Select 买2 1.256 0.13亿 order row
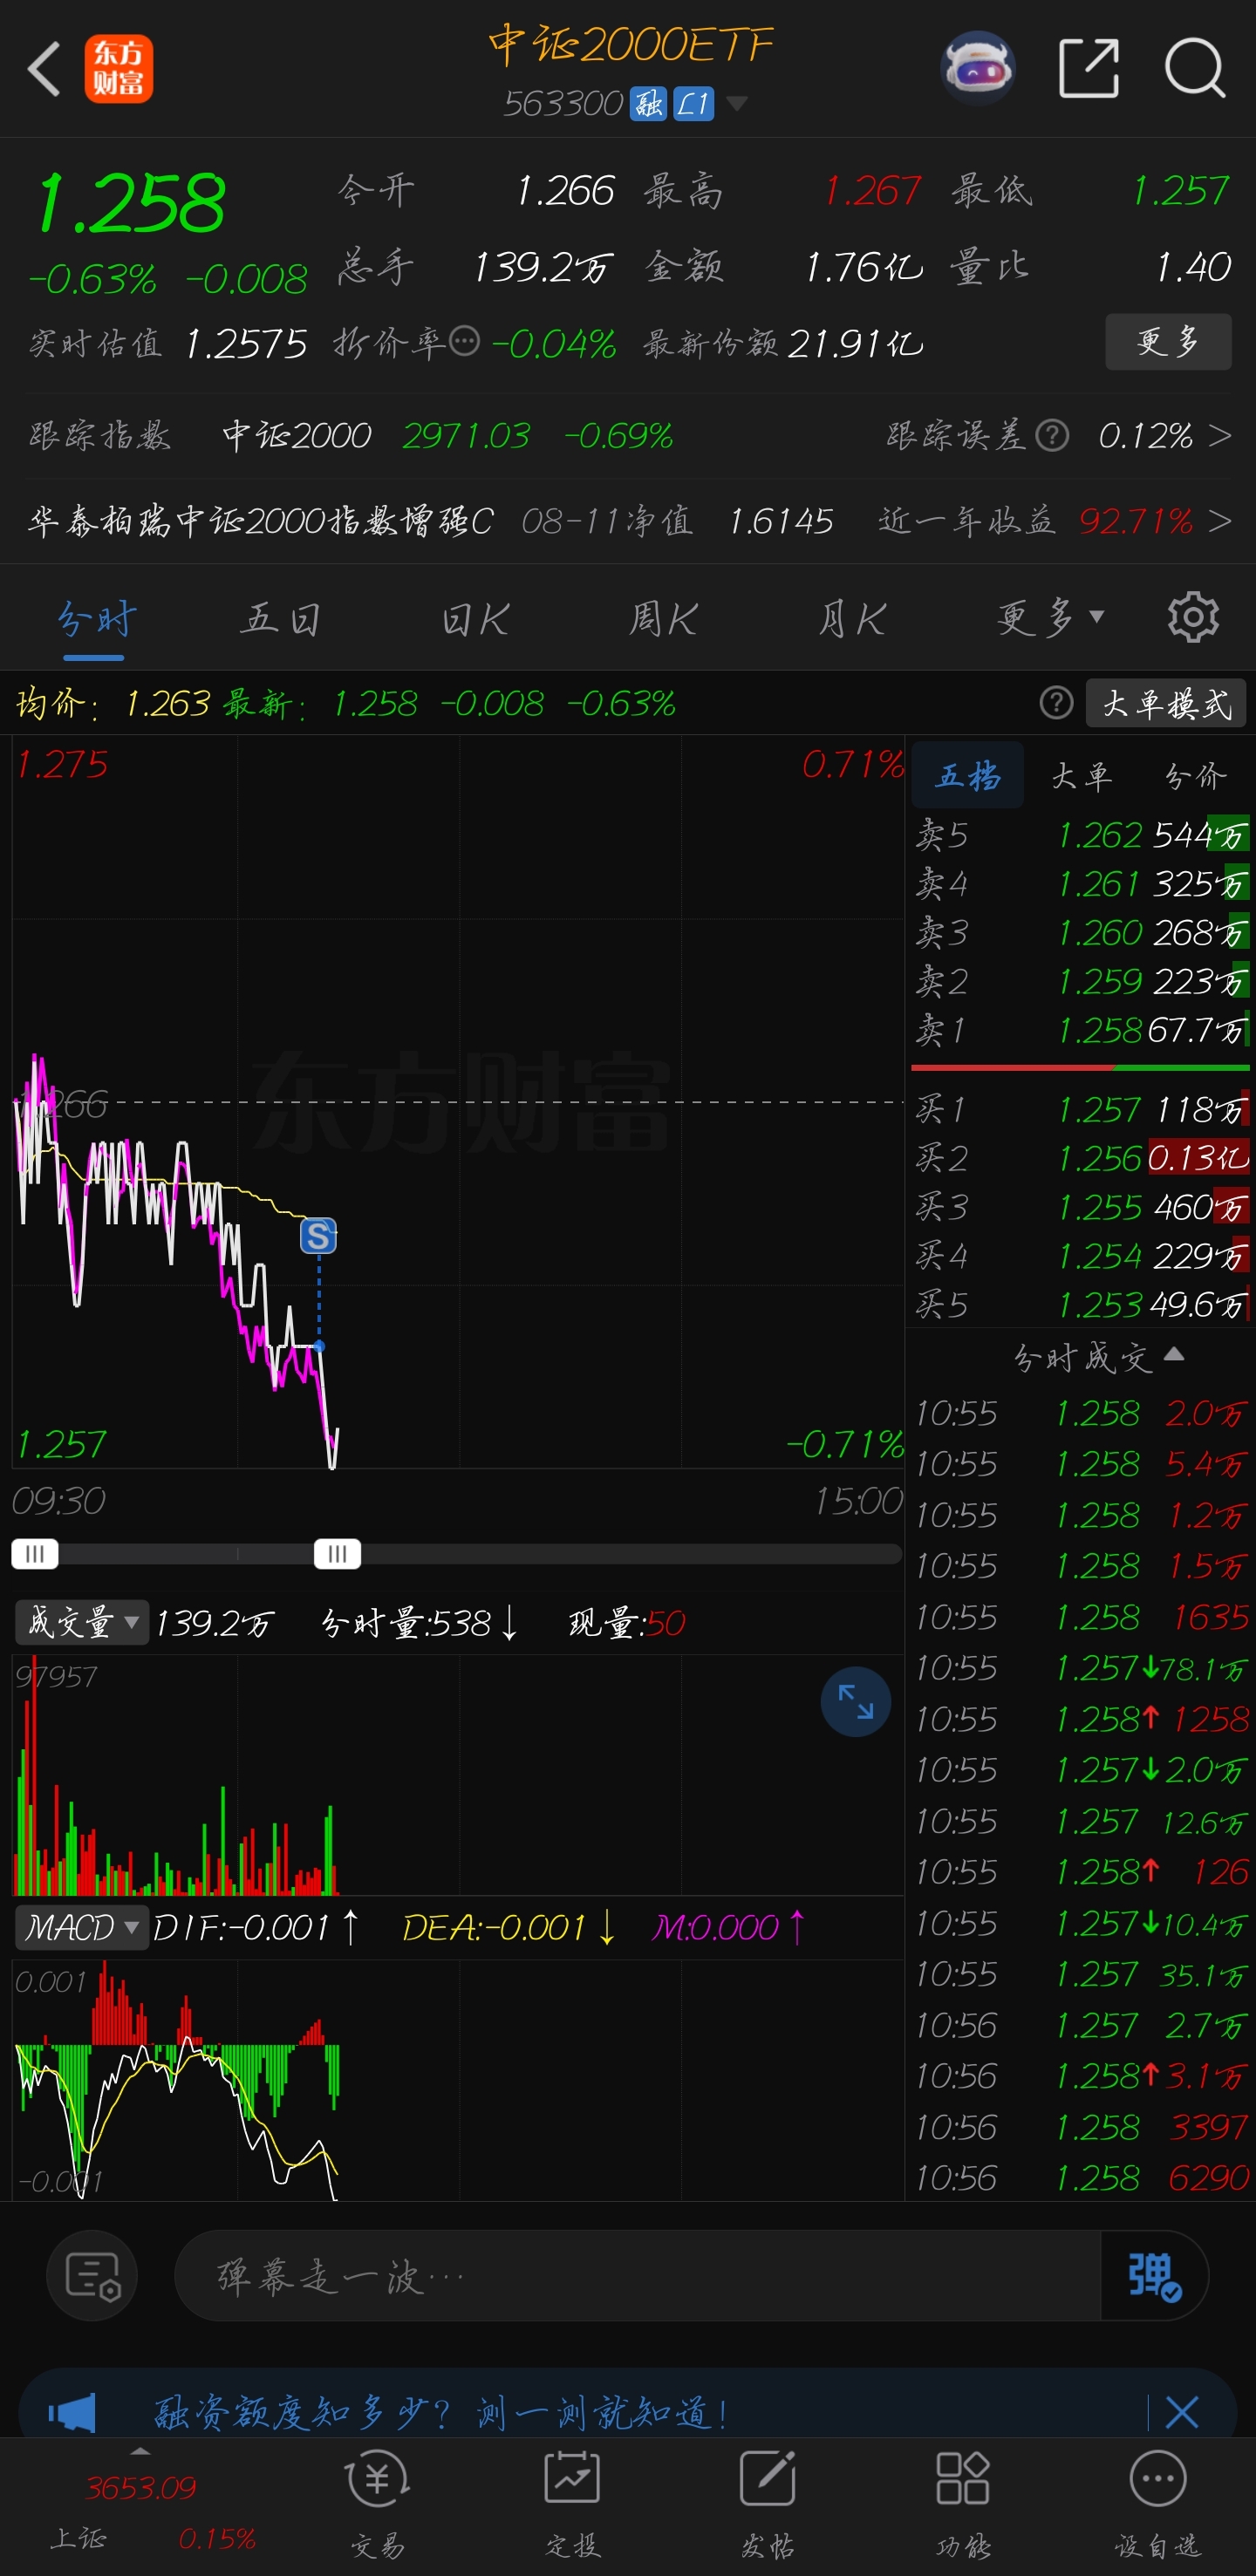1256x2576 pixels. tap(1081, 1158)
